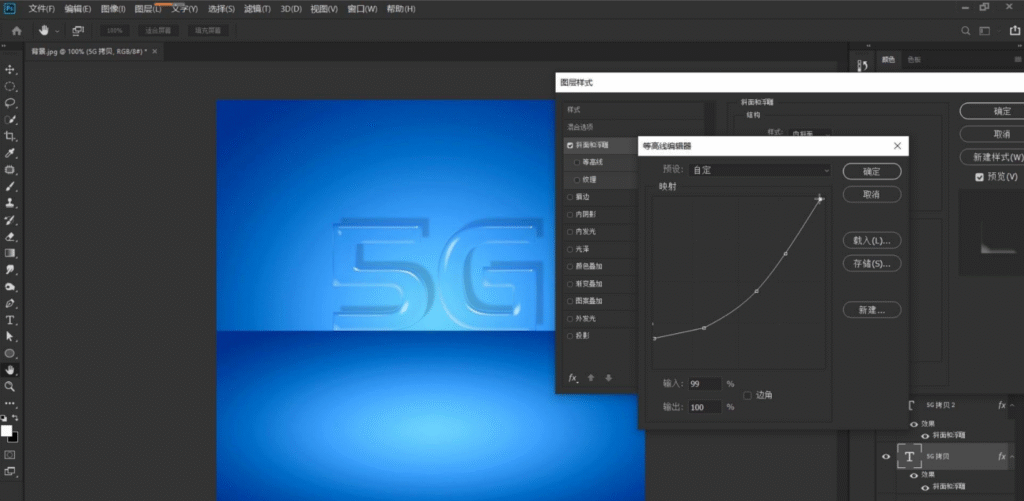The width and height of the screenshot is (1024, 501).
Task: Open the Preset (预设) dropdown showing 自定
Action: (760, 170)
